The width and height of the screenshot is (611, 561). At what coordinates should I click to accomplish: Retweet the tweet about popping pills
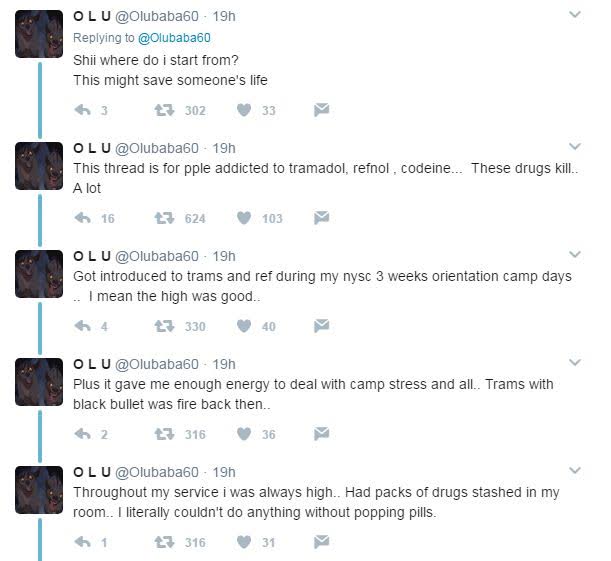tap(161, 542)
